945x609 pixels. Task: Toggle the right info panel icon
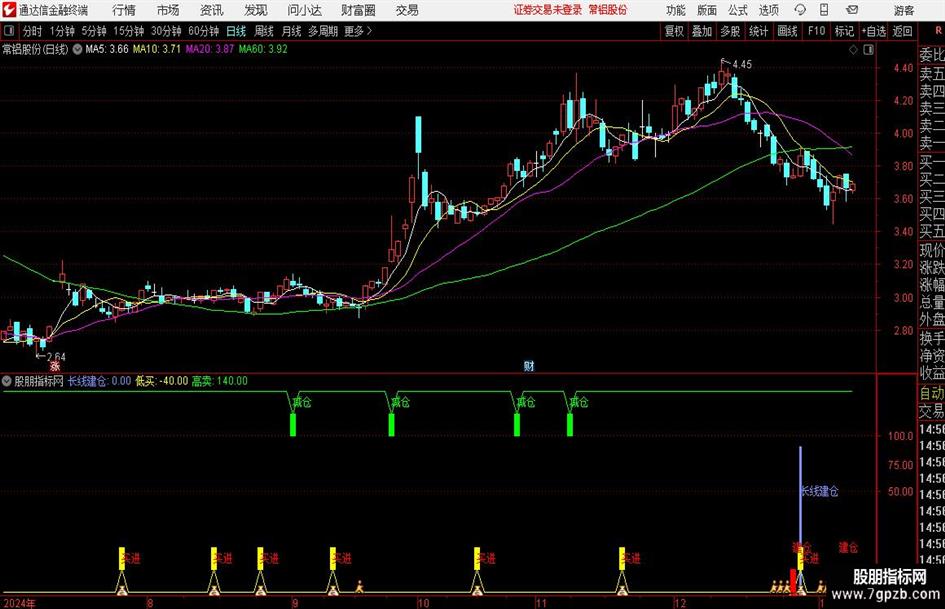tap(868, 50)
